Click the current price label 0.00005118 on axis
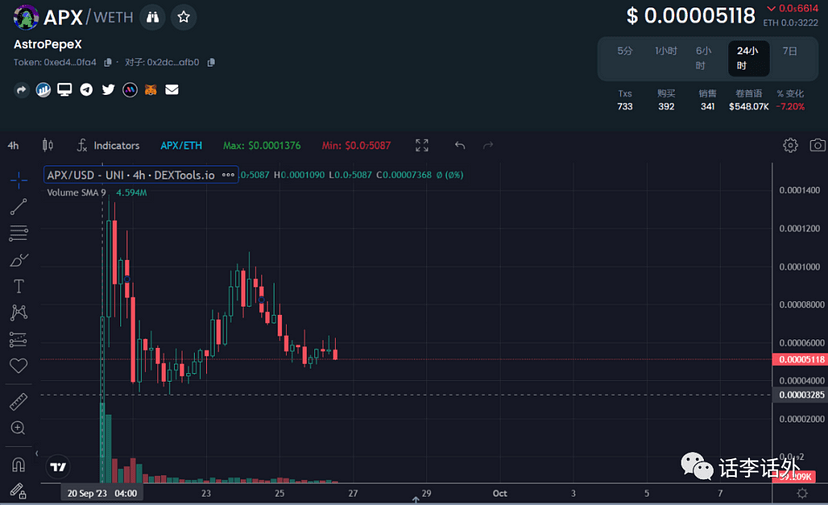Screen dimensions: 828x505 802,360
